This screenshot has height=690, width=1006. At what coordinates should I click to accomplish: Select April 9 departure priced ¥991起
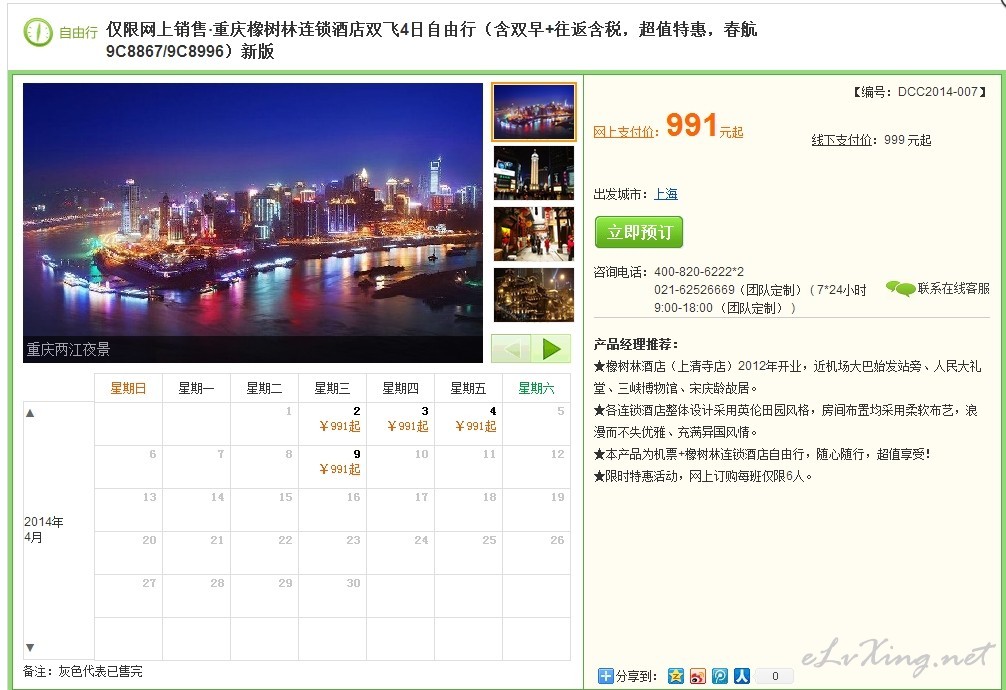click(x=332, y=467)
